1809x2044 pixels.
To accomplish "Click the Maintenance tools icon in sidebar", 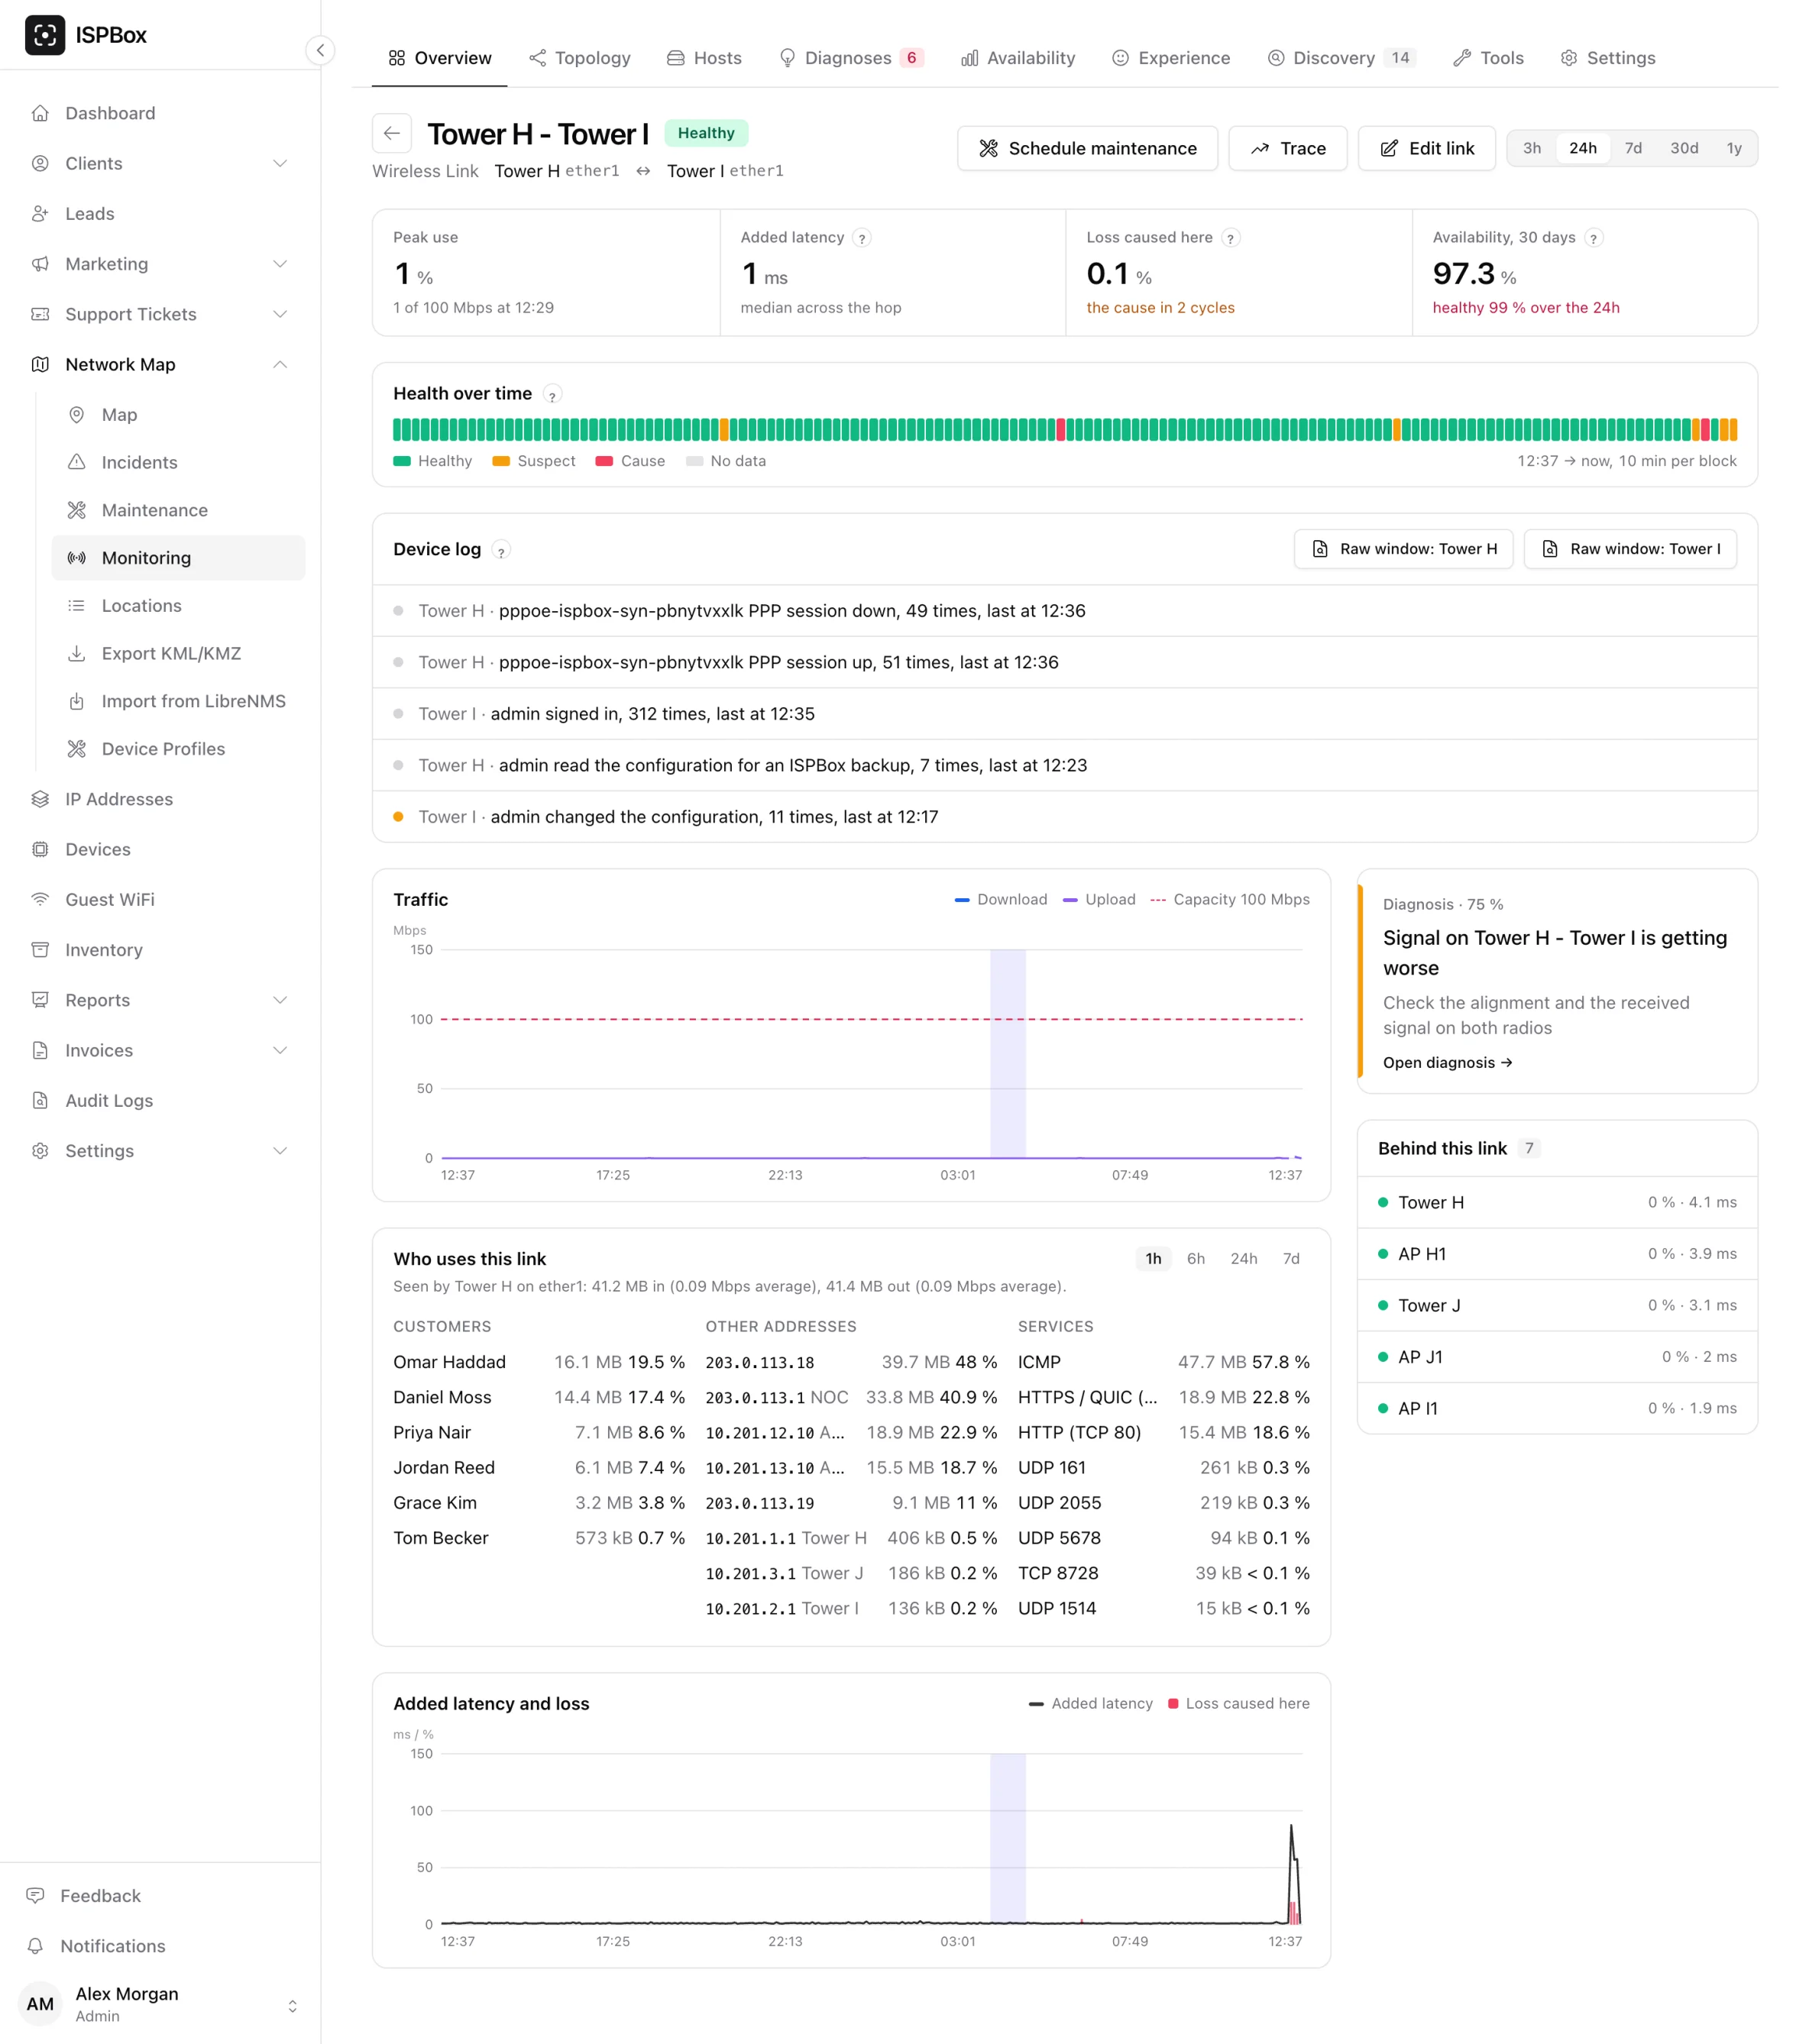I will click(x=76, y=510).
